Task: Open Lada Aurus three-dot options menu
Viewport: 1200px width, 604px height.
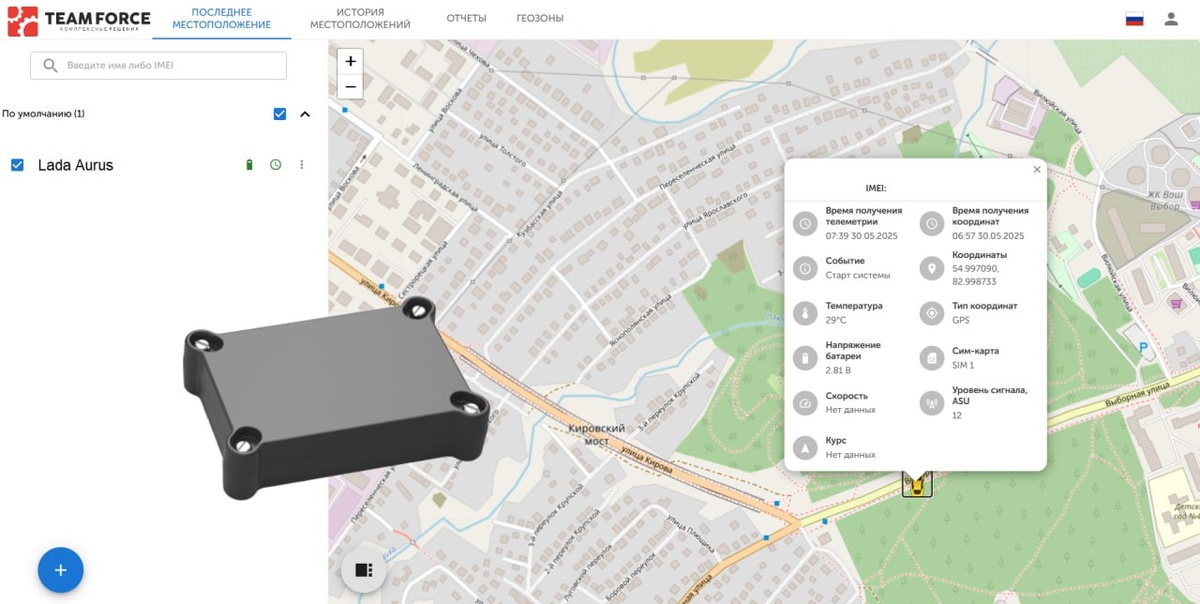Action: [302, 165]
